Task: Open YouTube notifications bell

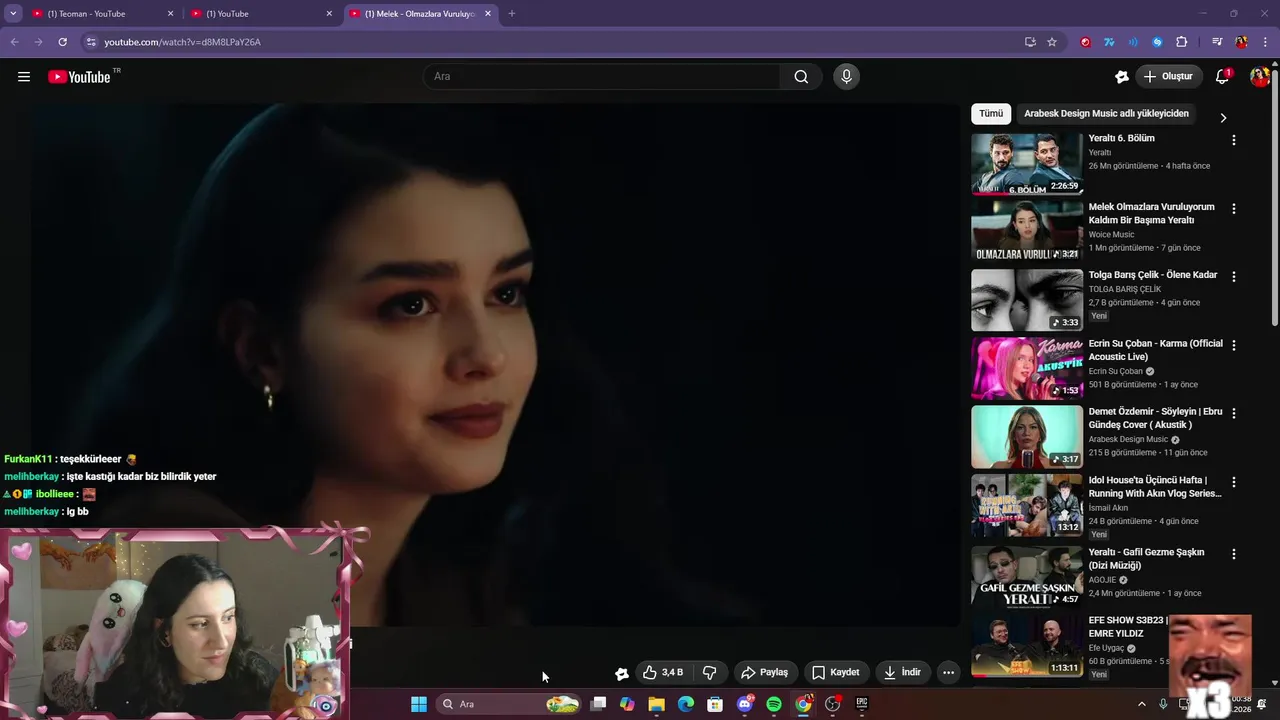Action: click(1222, 77)
